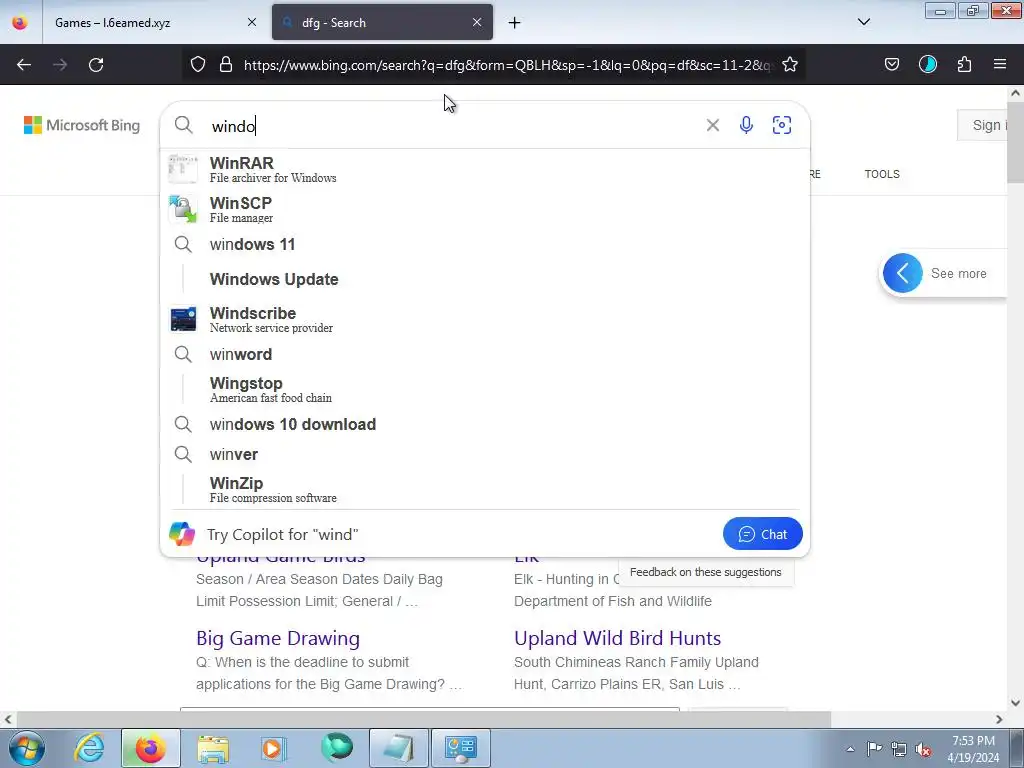
Task: Click the Sign in button
Action: click(x=982, y=125)
